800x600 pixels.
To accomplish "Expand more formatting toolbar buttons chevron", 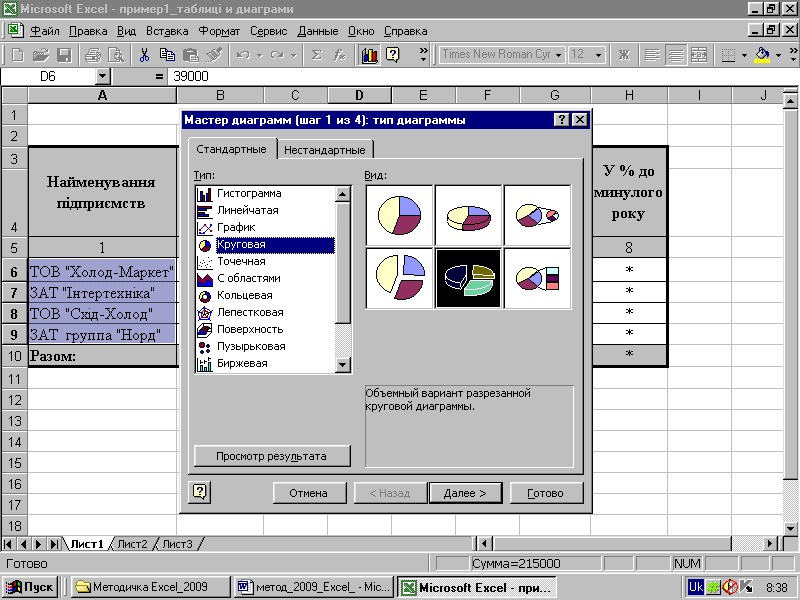I will [x=793, y=55].
